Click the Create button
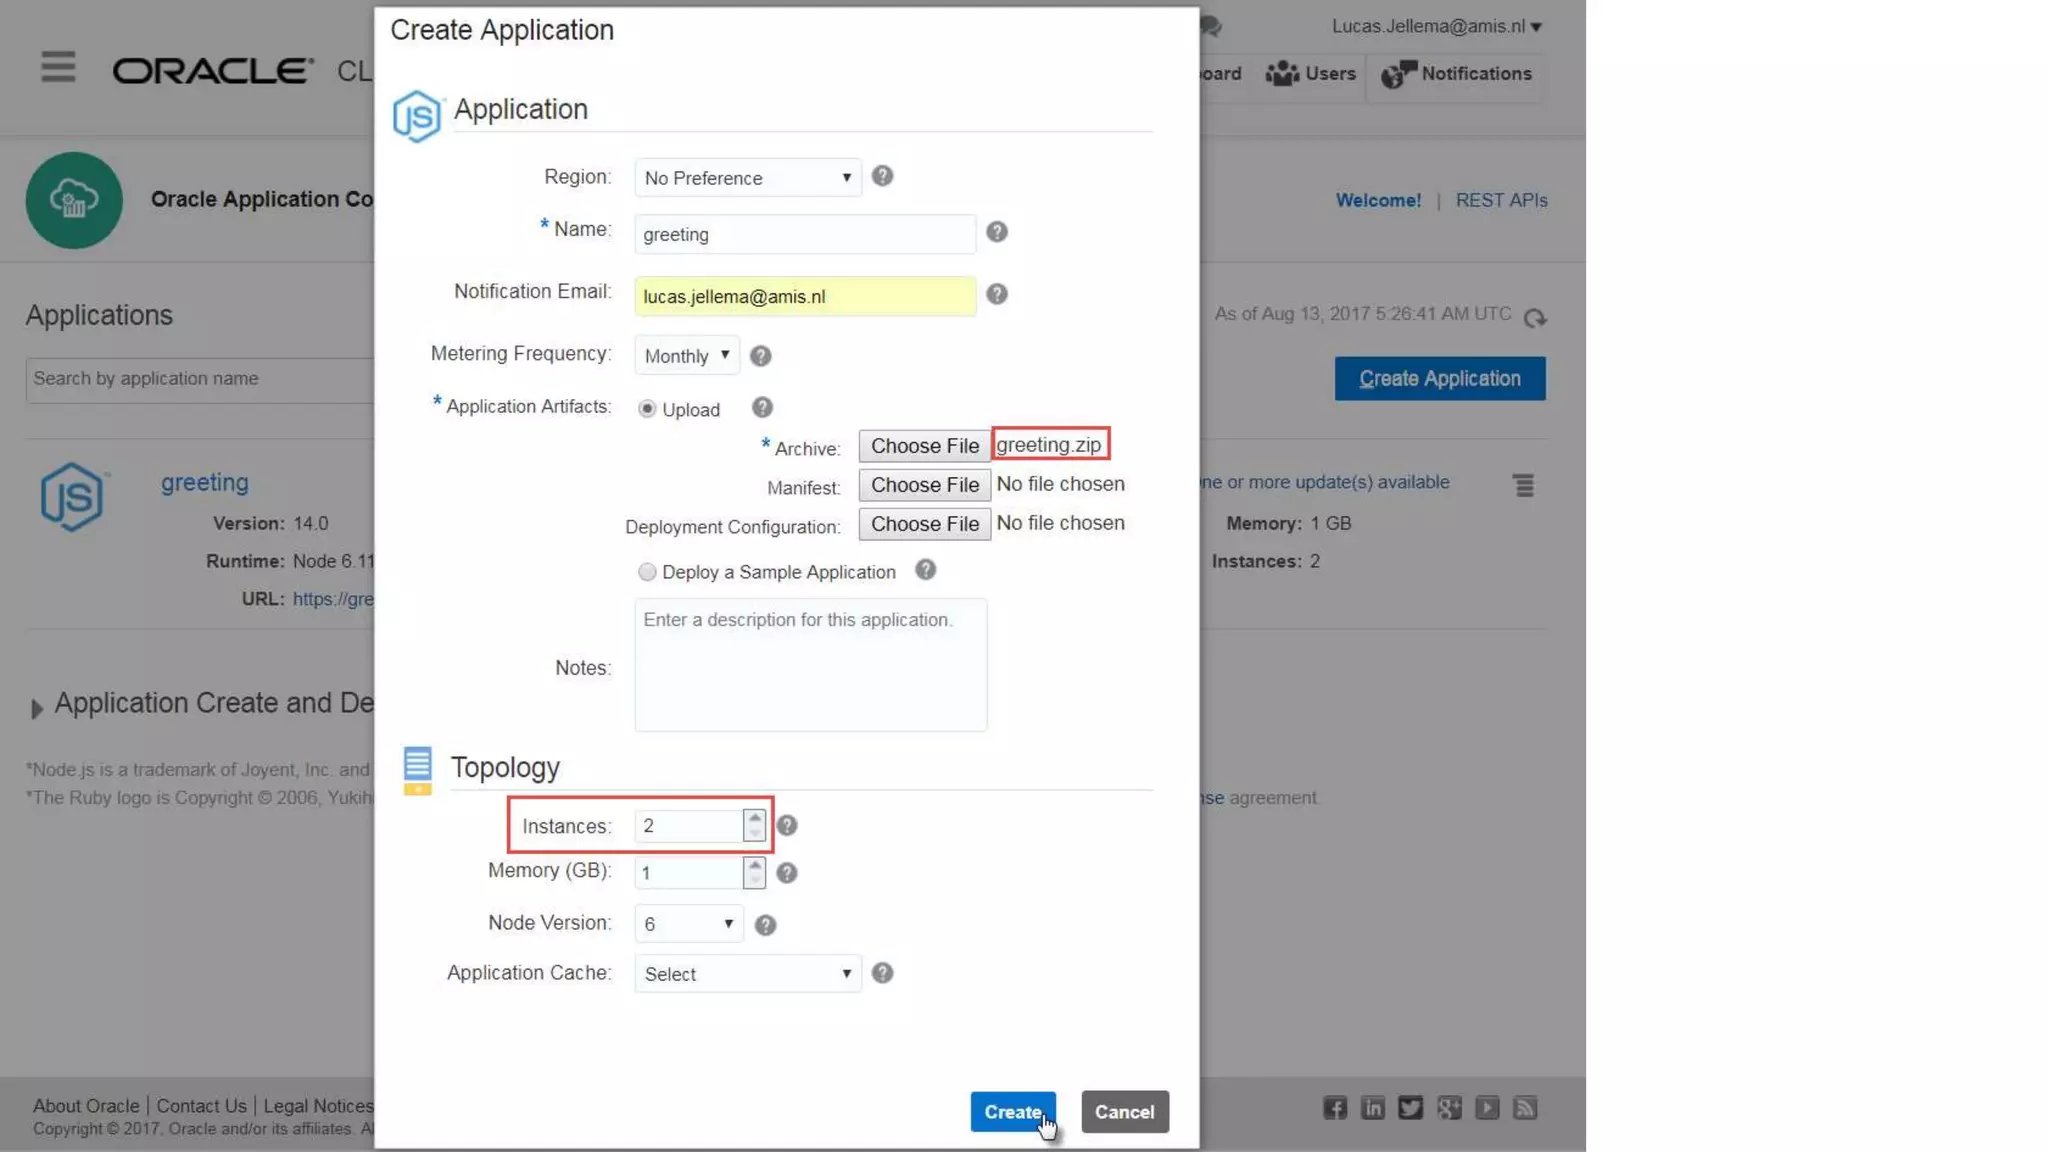This screenshot has height=1152, width=2048. (1012, 1111)
